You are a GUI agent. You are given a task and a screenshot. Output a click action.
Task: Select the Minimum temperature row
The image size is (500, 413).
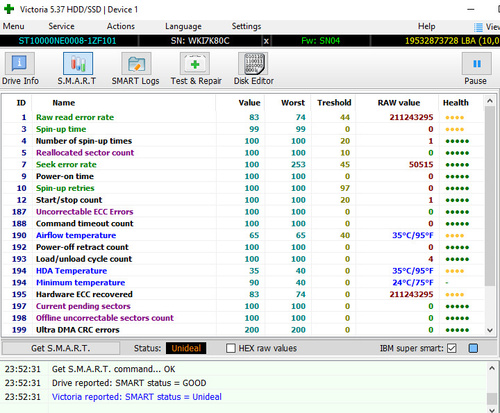tap(243, 283)
